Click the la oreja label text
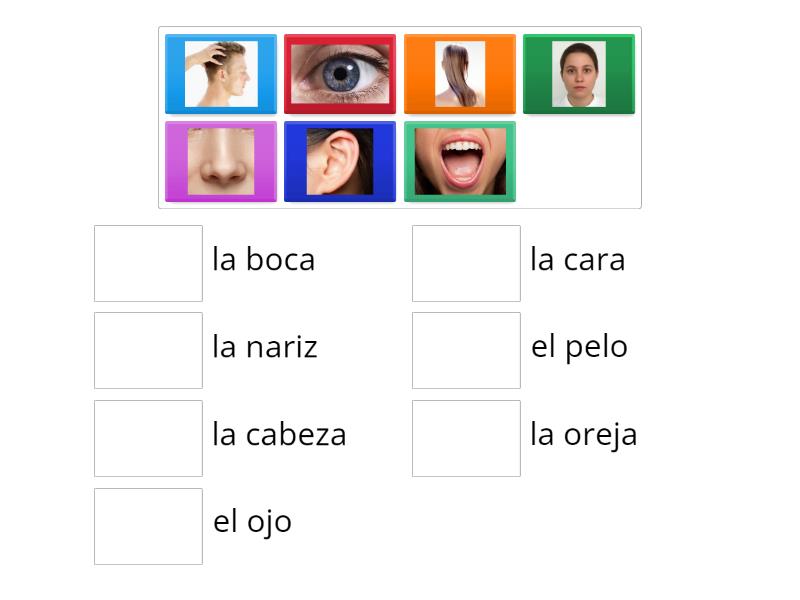800x600 pixels. [x=584, y=434]
